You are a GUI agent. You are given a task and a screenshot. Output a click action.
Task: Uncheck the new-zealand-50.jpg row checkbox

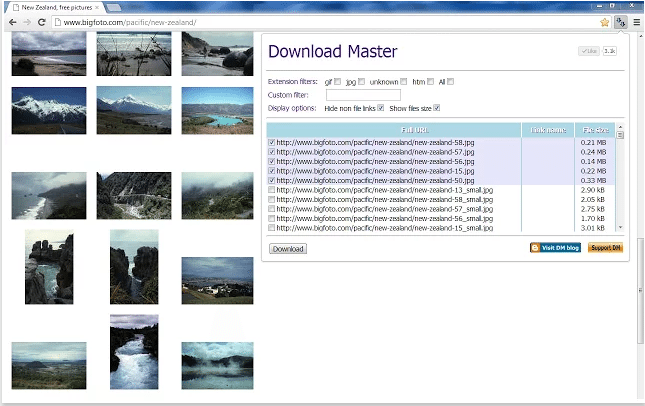point(271,180)
